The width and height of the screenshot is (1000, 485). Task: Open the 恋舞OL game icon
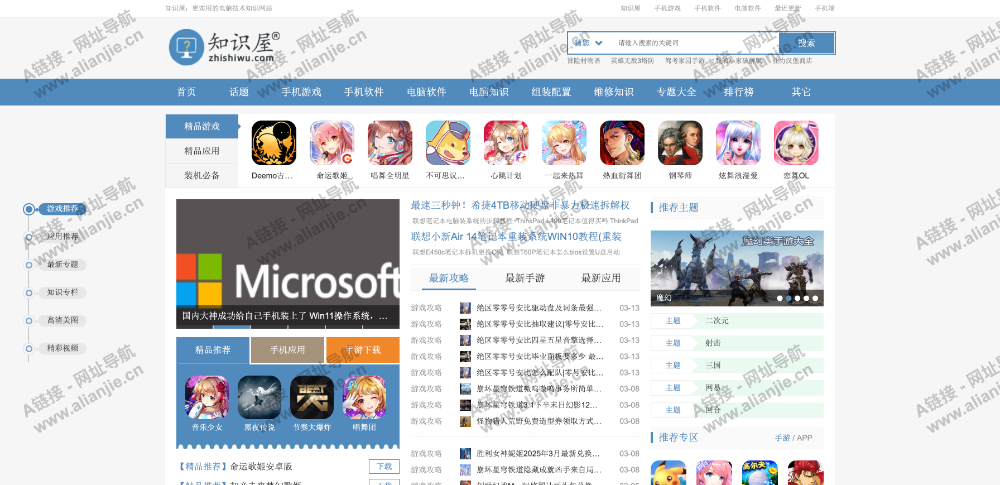point(797,143)
